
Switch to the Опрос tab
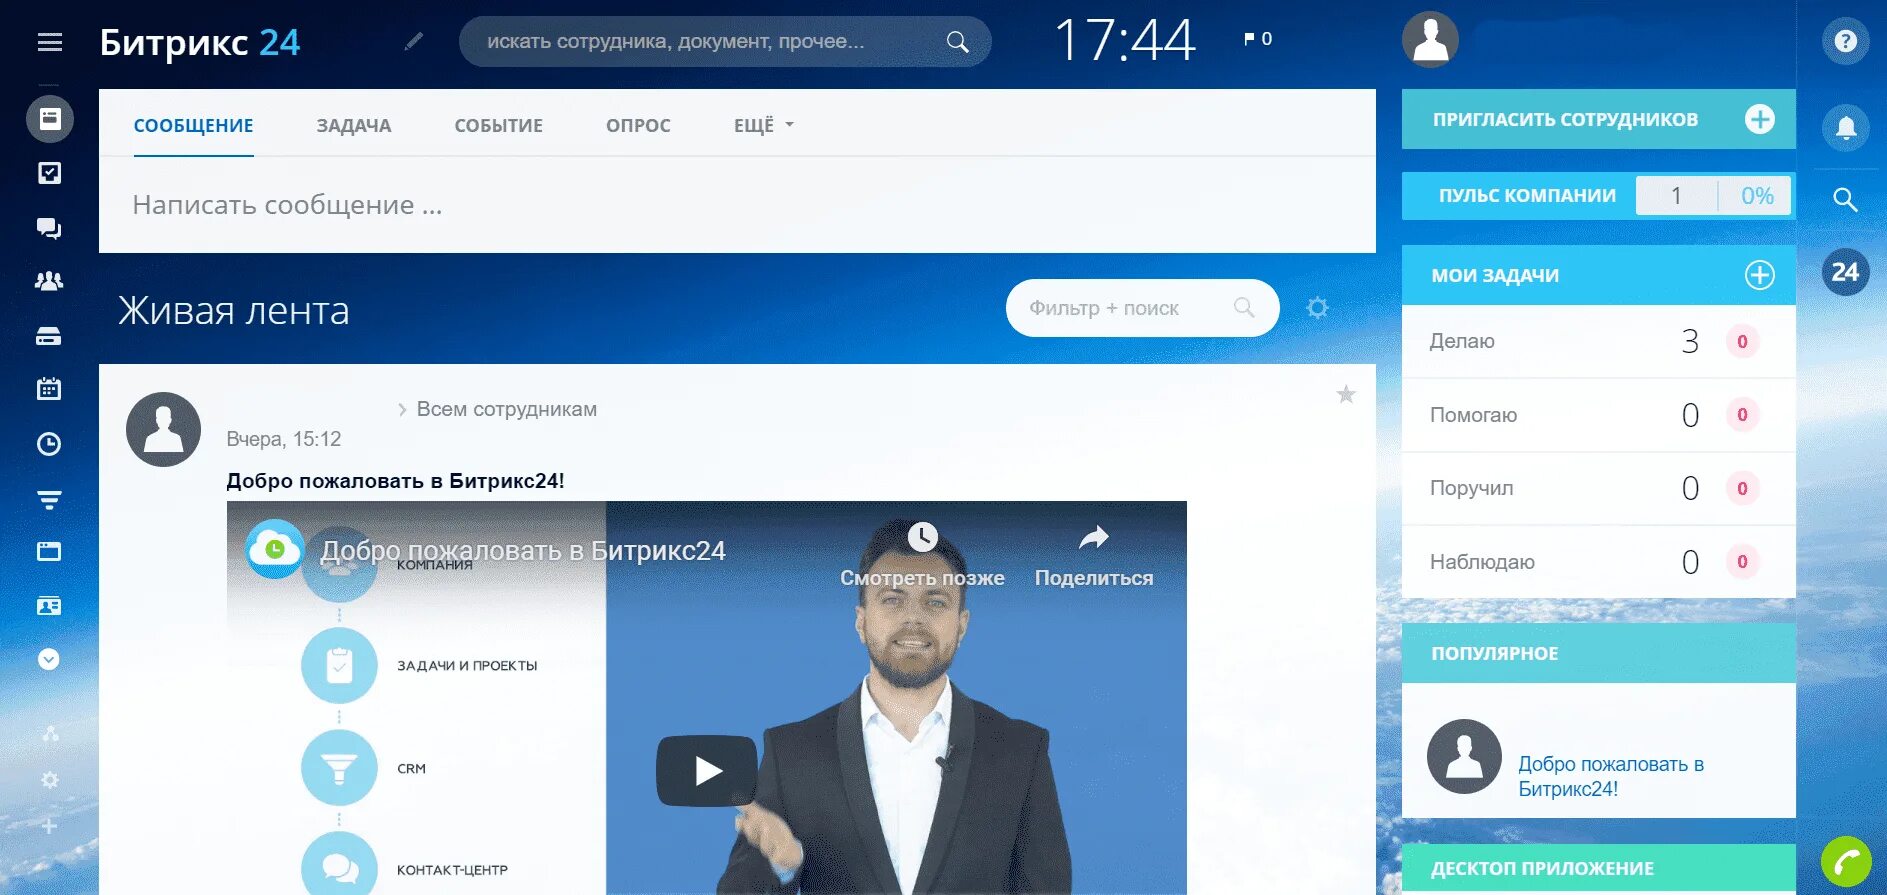pyautogui.click(x=638, y=126)
